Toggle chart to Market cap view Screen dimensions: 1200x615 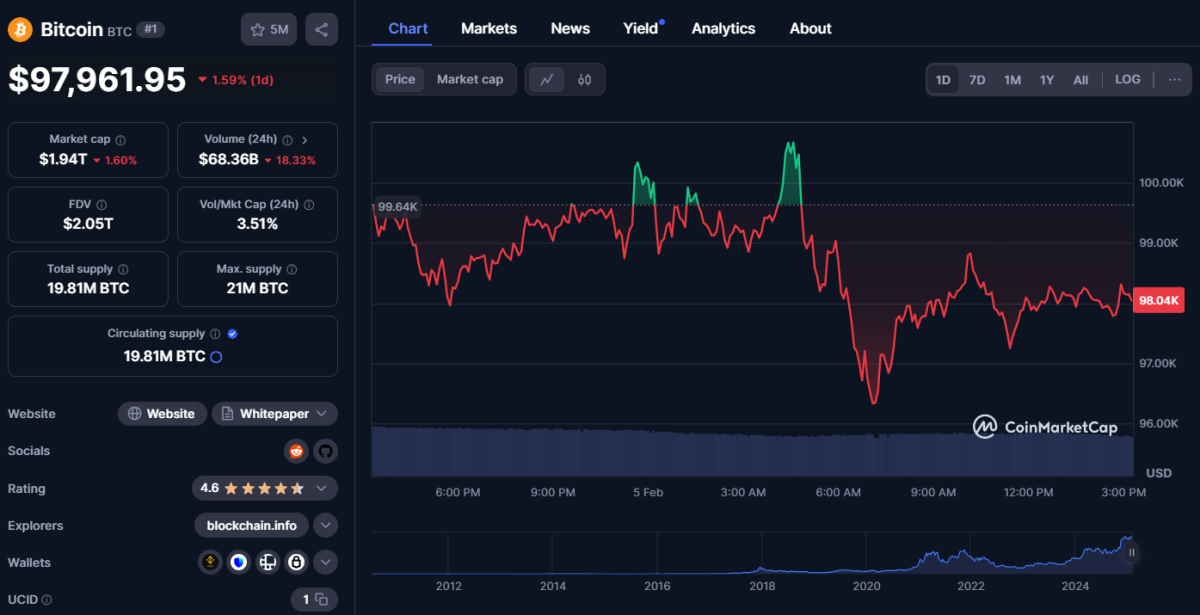pos(470,80)
